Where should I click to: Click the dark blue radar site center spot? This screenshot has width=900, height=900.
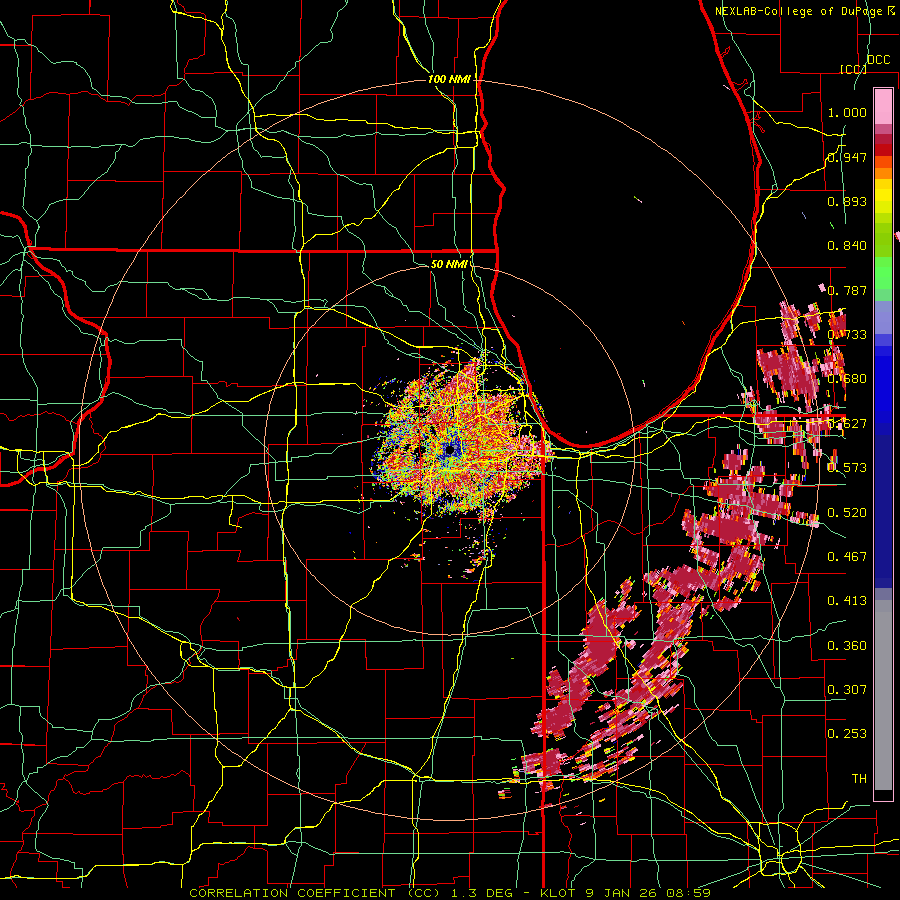451,451
